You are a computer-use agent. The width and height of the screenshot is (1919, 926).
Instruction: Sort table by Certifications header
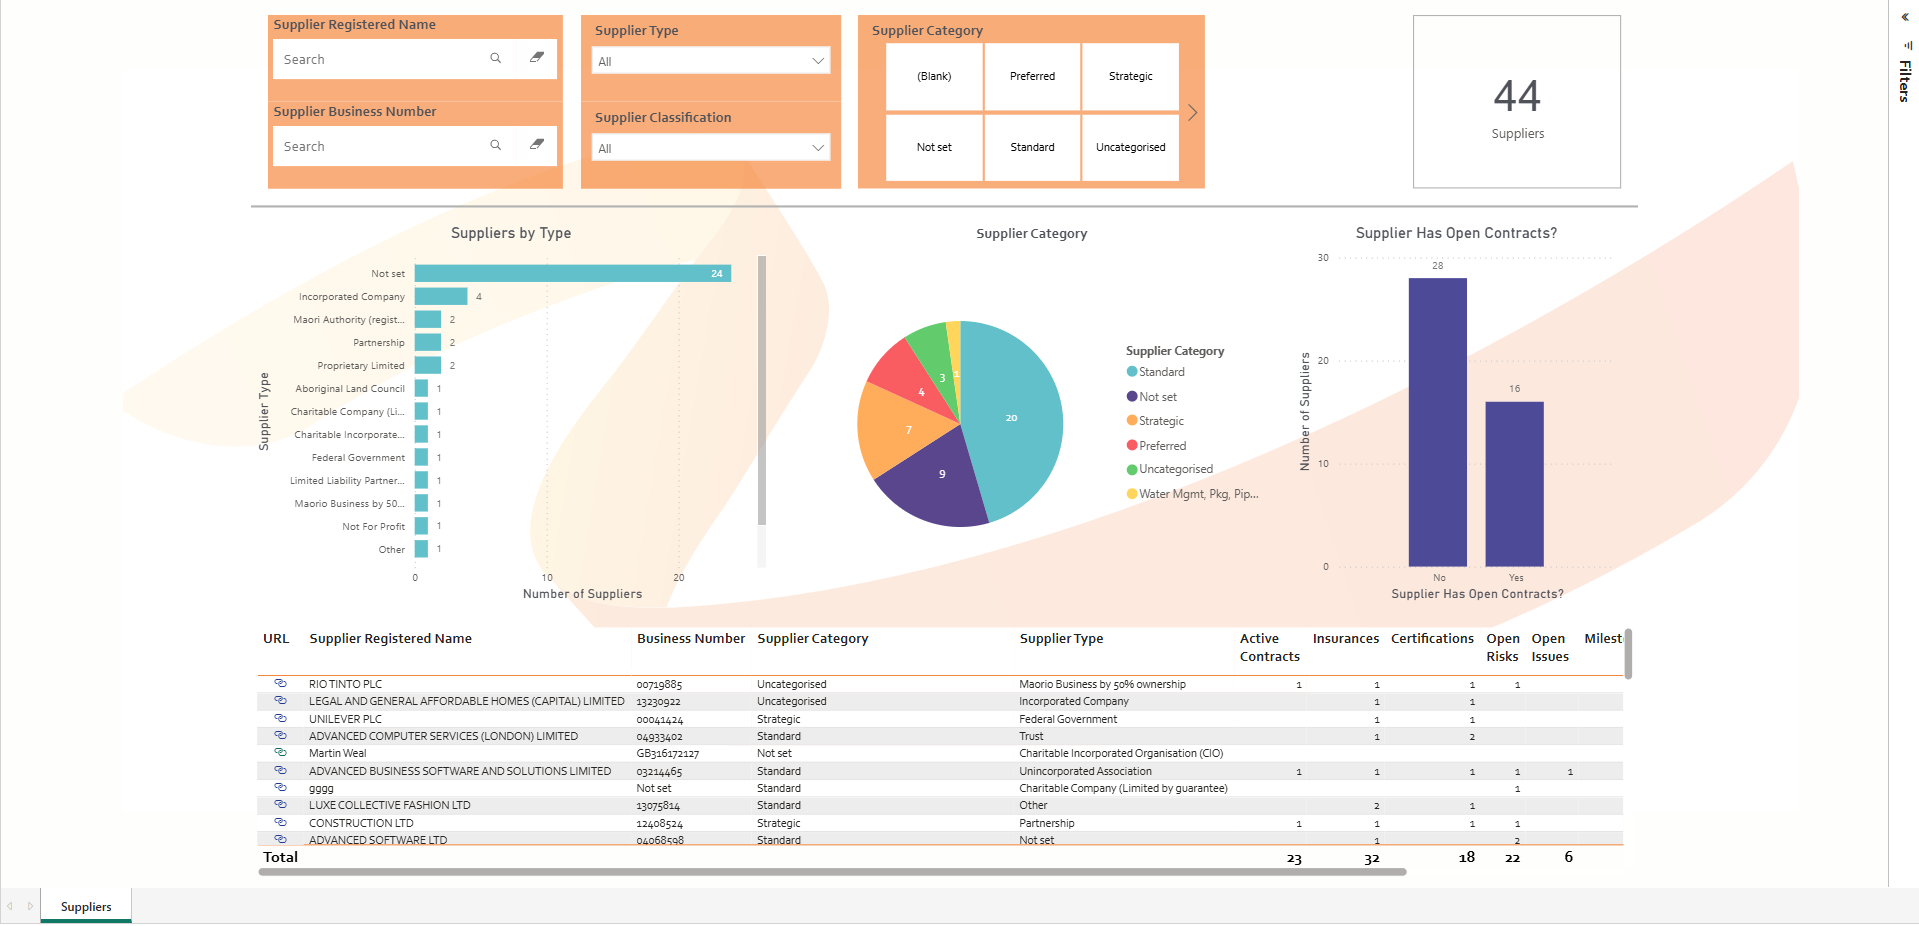coord(1432,639)
